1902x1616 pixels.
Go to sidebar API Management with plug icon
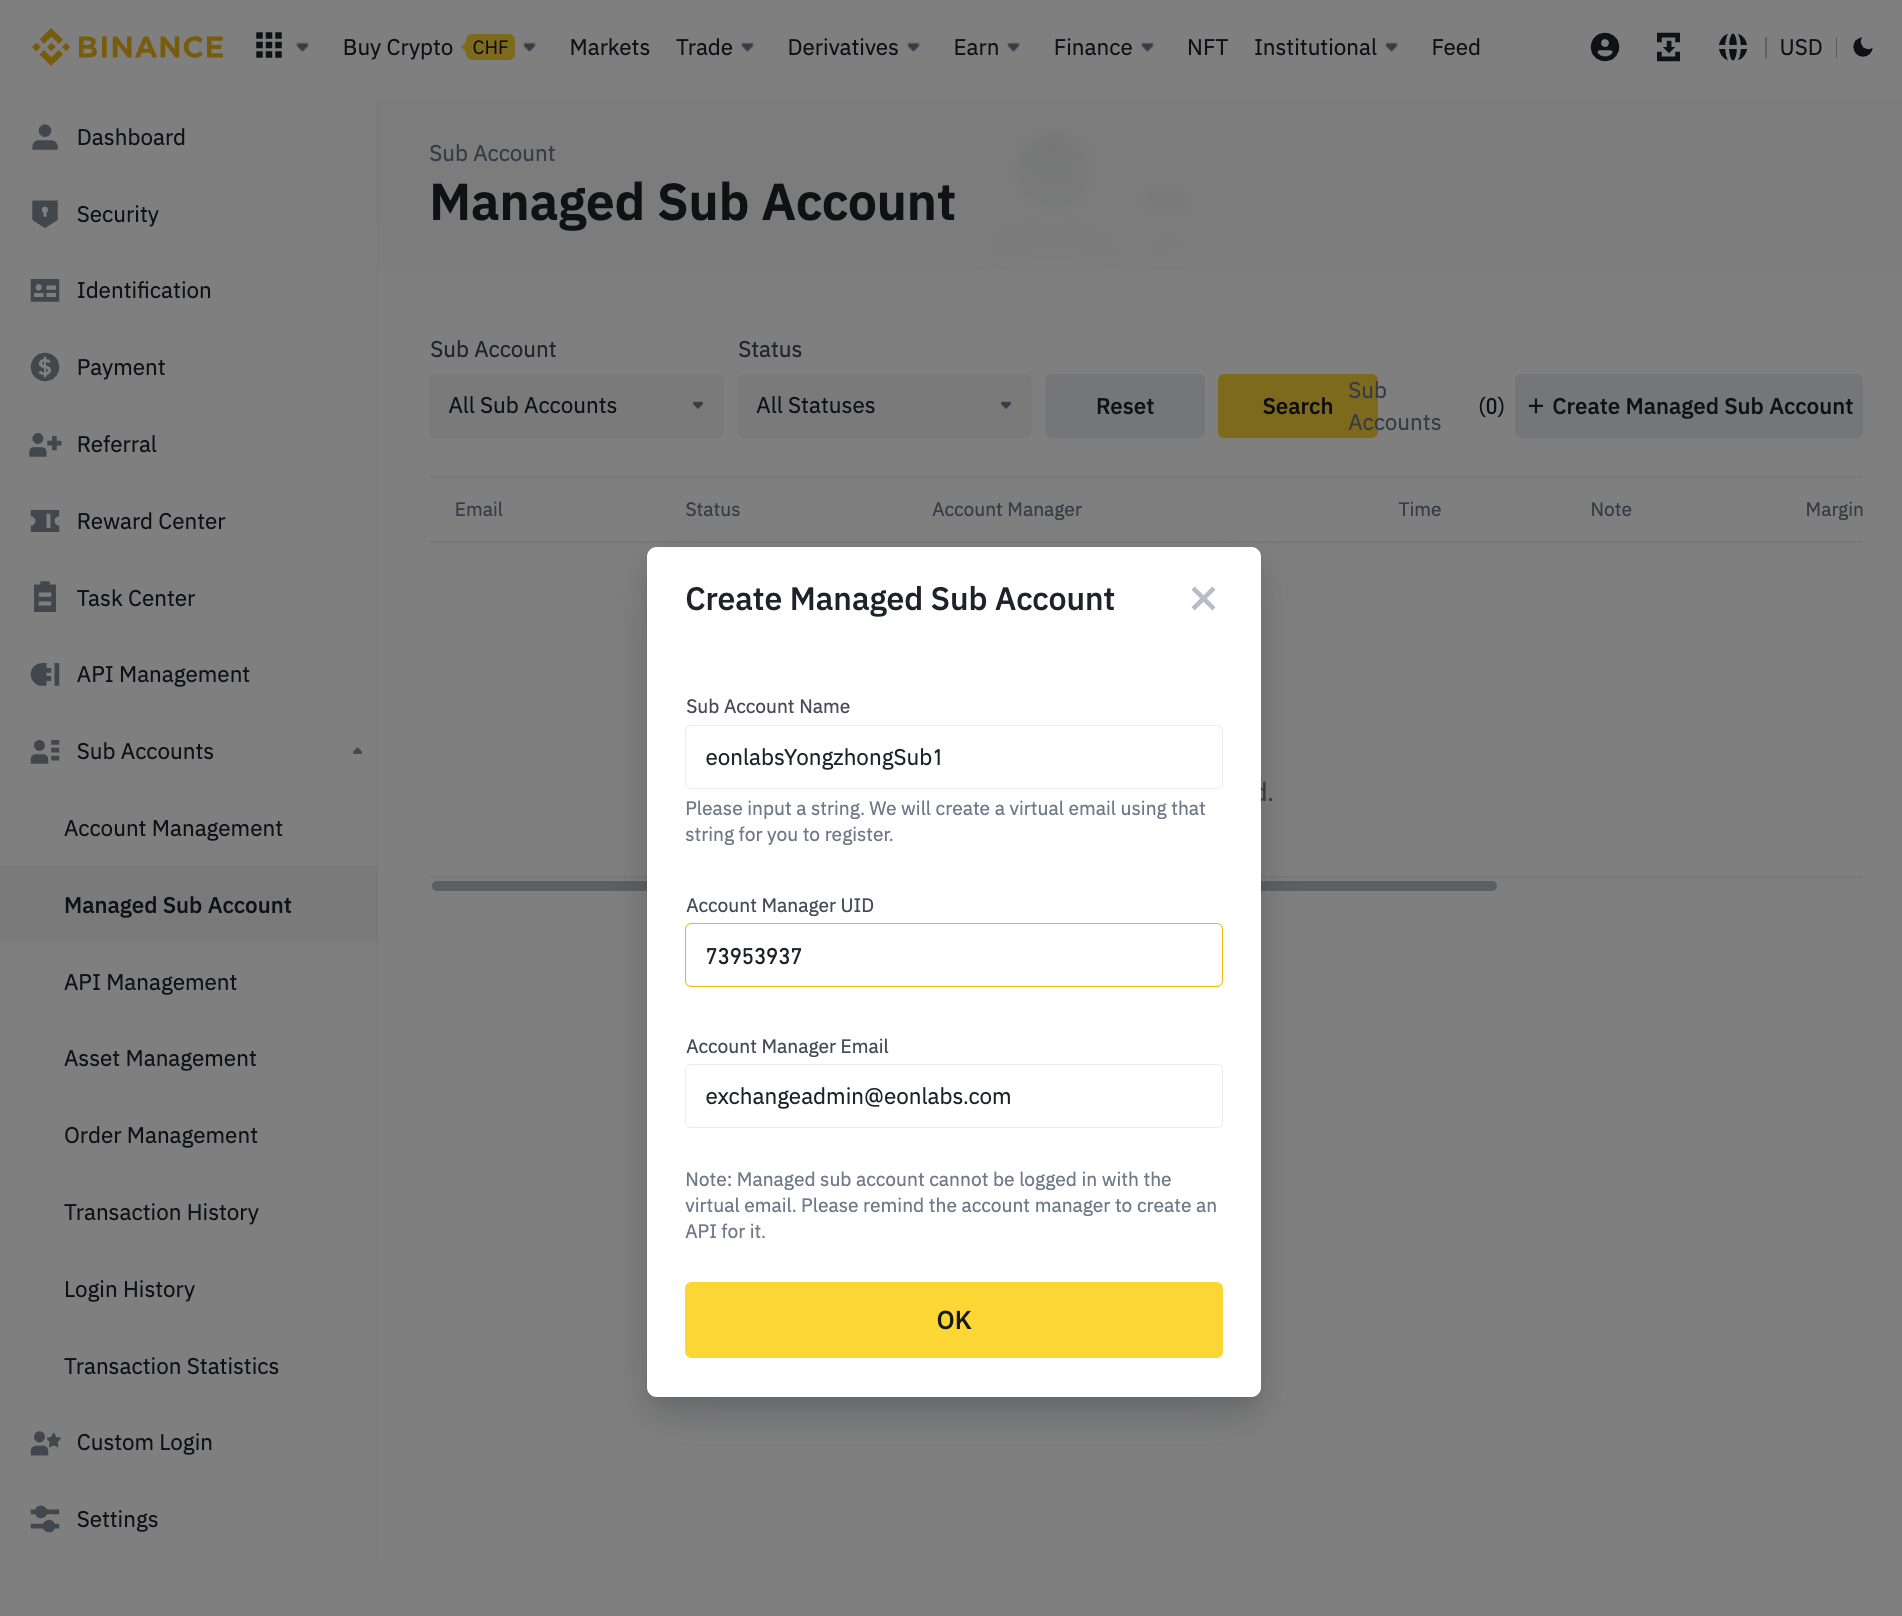[162, 675]
